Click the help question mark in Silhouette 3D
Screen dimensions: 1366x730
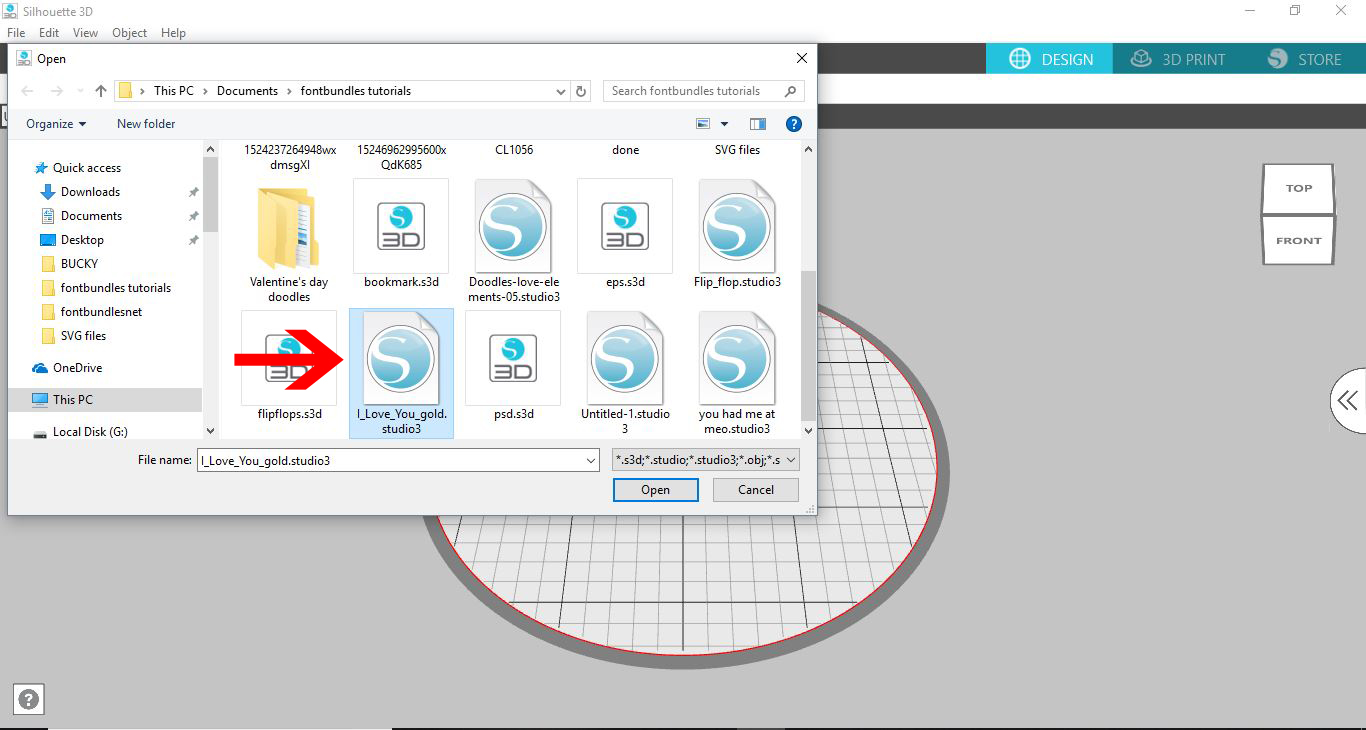coord(29,700)
